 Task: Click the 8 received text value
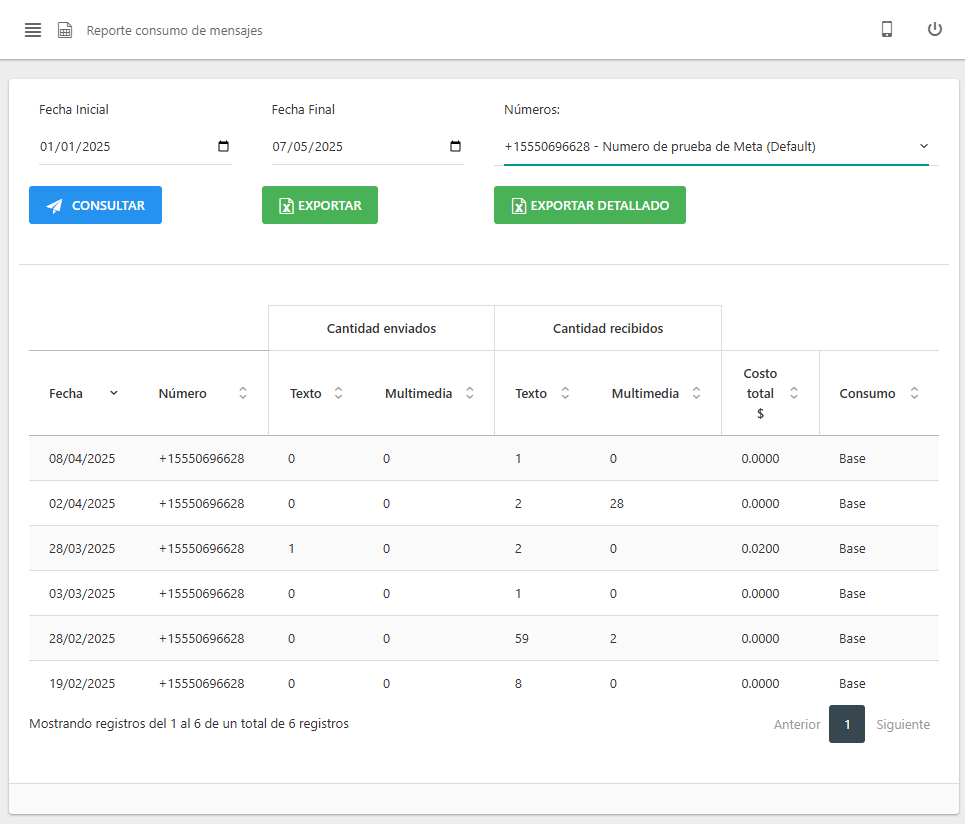click(x=518, y=683)
